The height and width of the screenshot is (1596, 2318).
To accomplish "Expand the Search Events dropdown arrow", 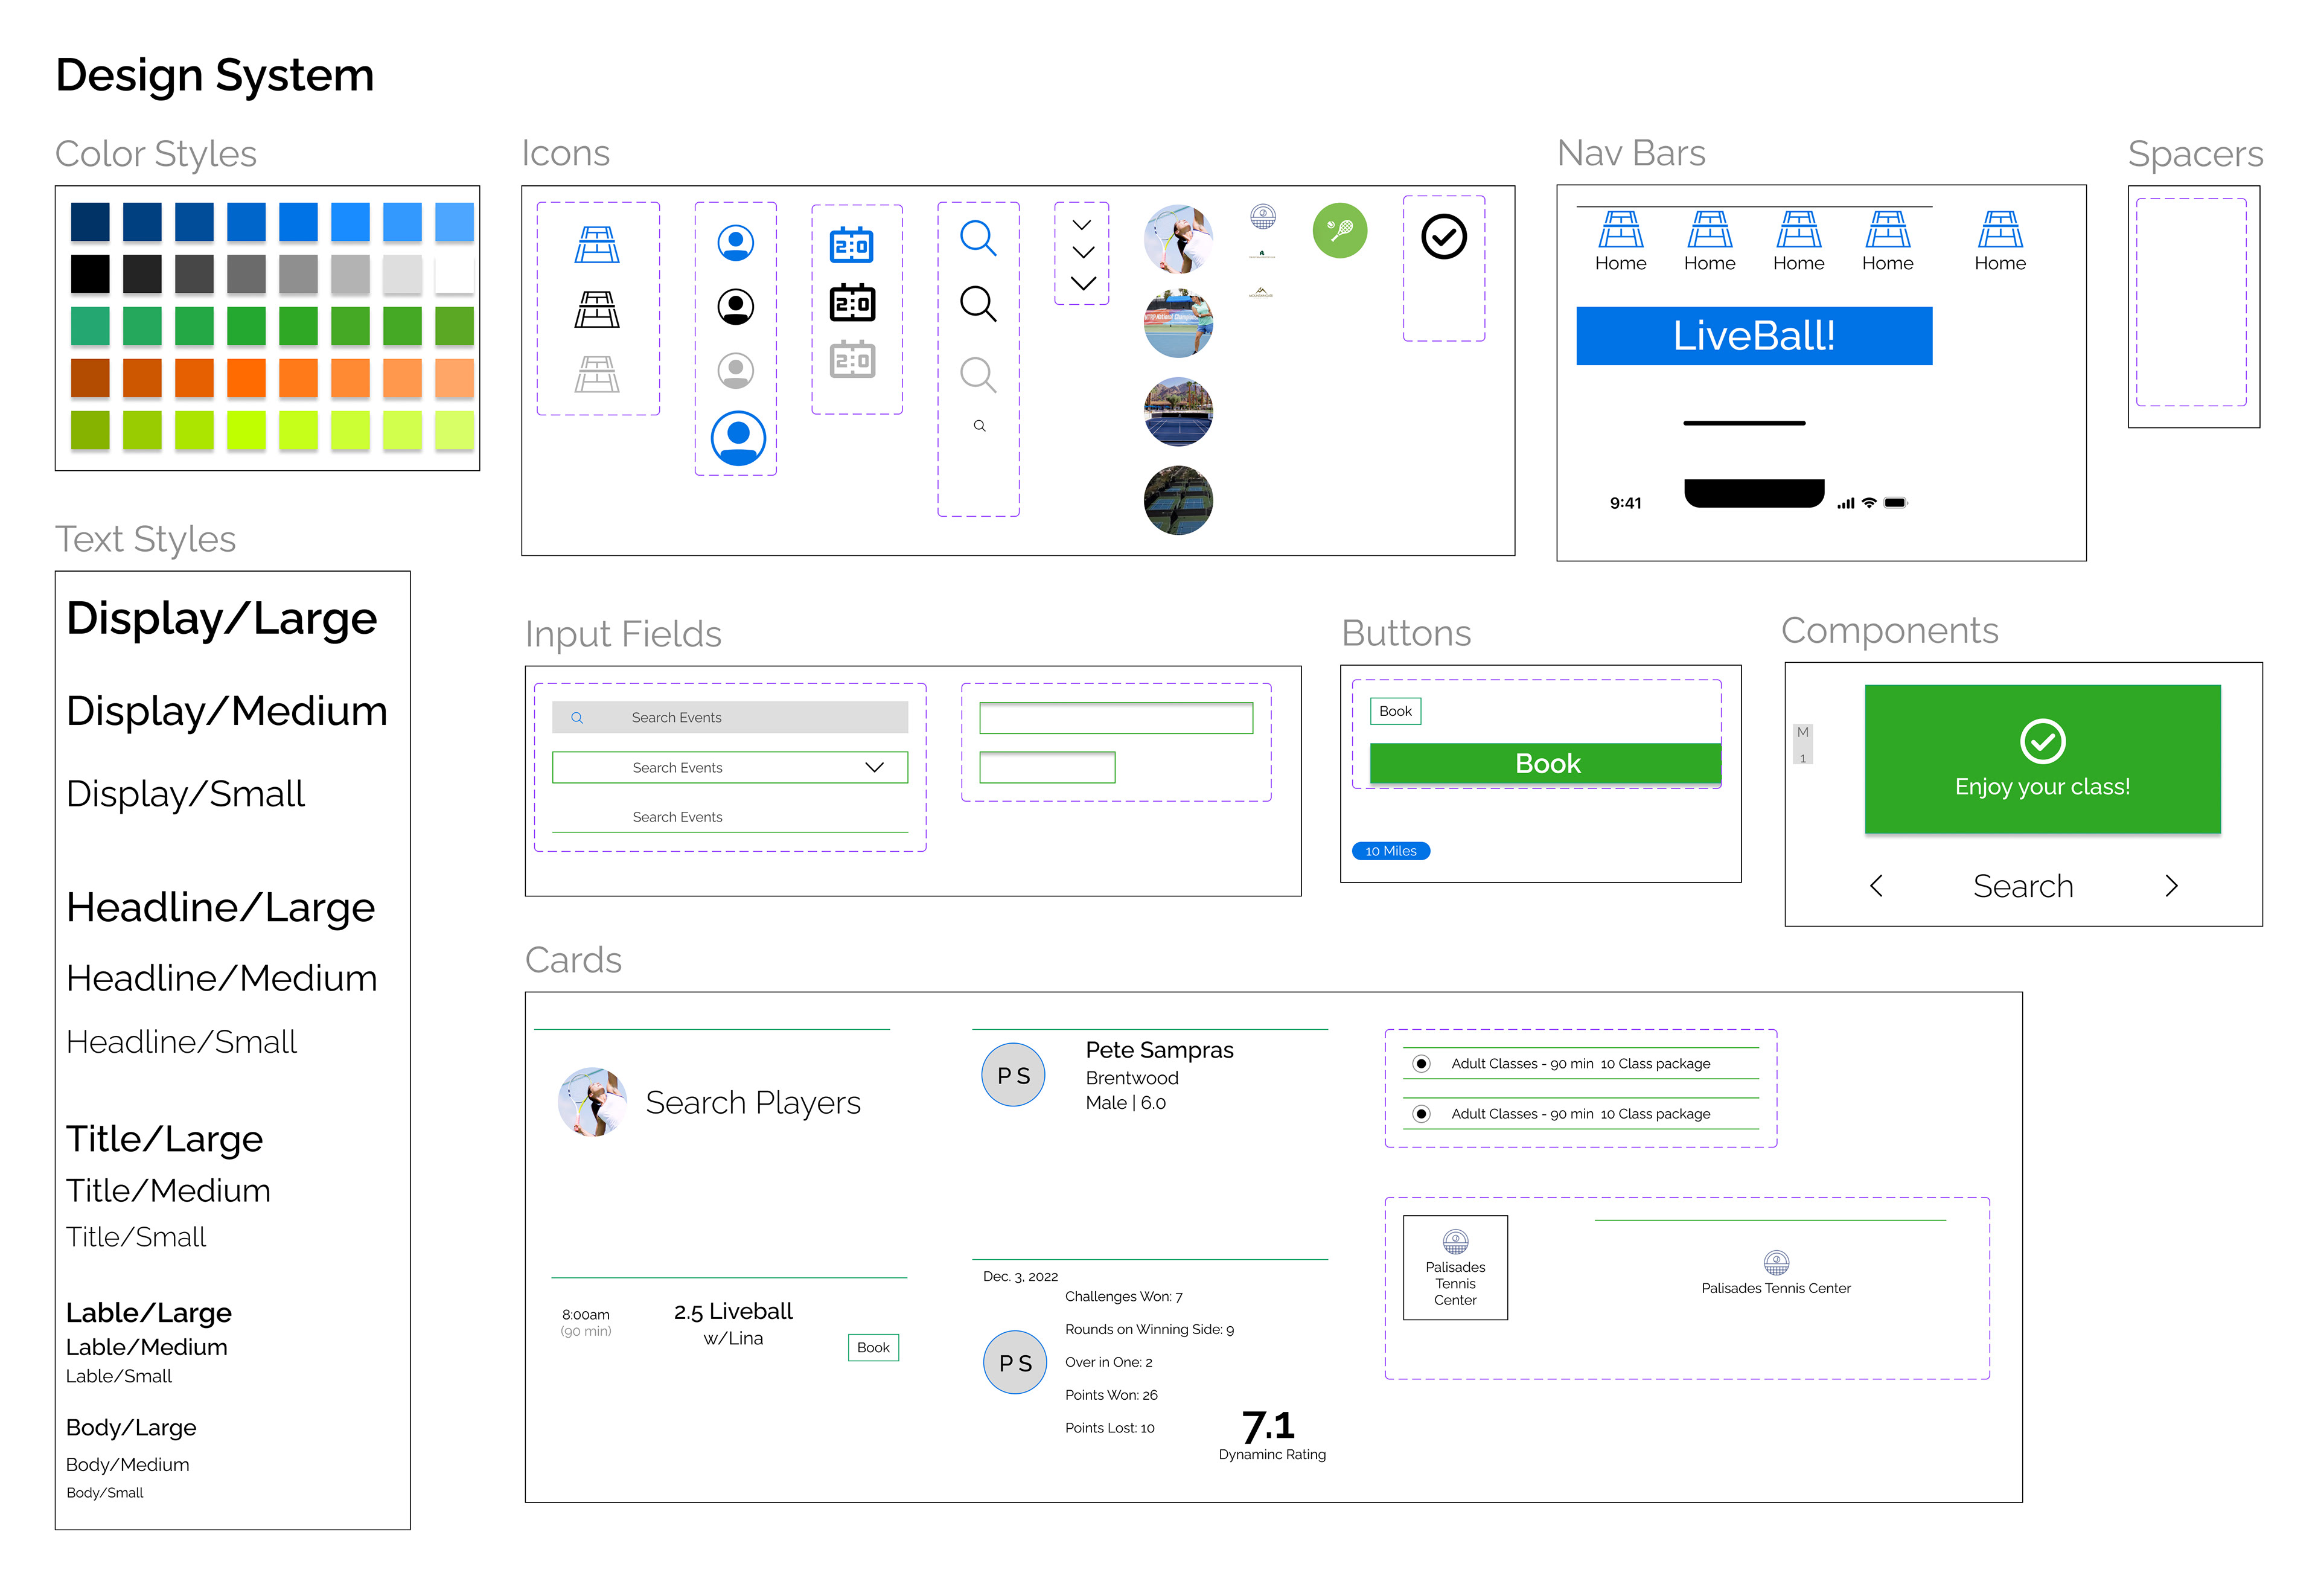I will pyautogui.click(x=874, y=767).
